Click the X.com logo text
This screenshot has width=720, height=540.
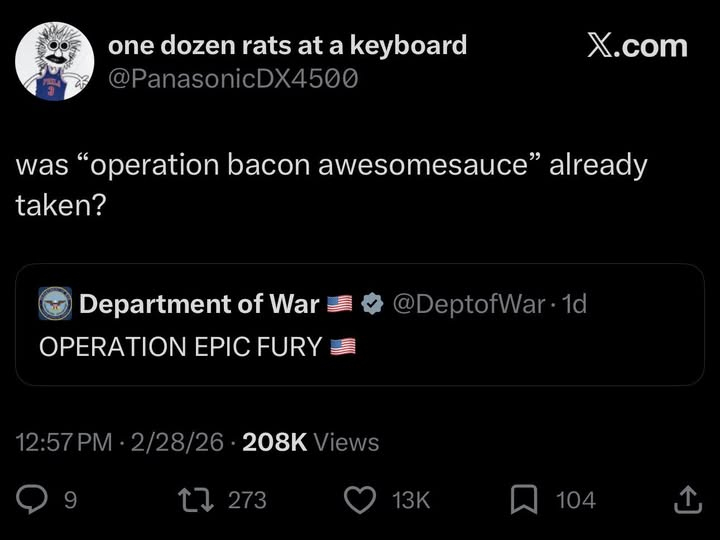coord(636,46)
